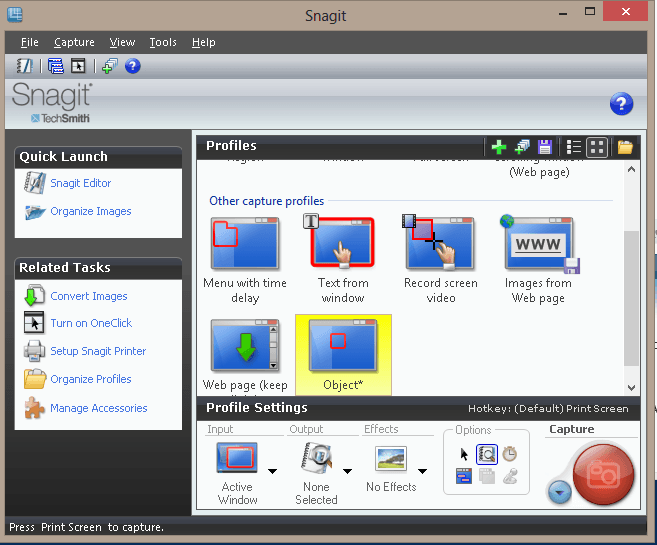657x545 pixels.
Task: Toggle the keep links option icon
Action: [464, 476]
